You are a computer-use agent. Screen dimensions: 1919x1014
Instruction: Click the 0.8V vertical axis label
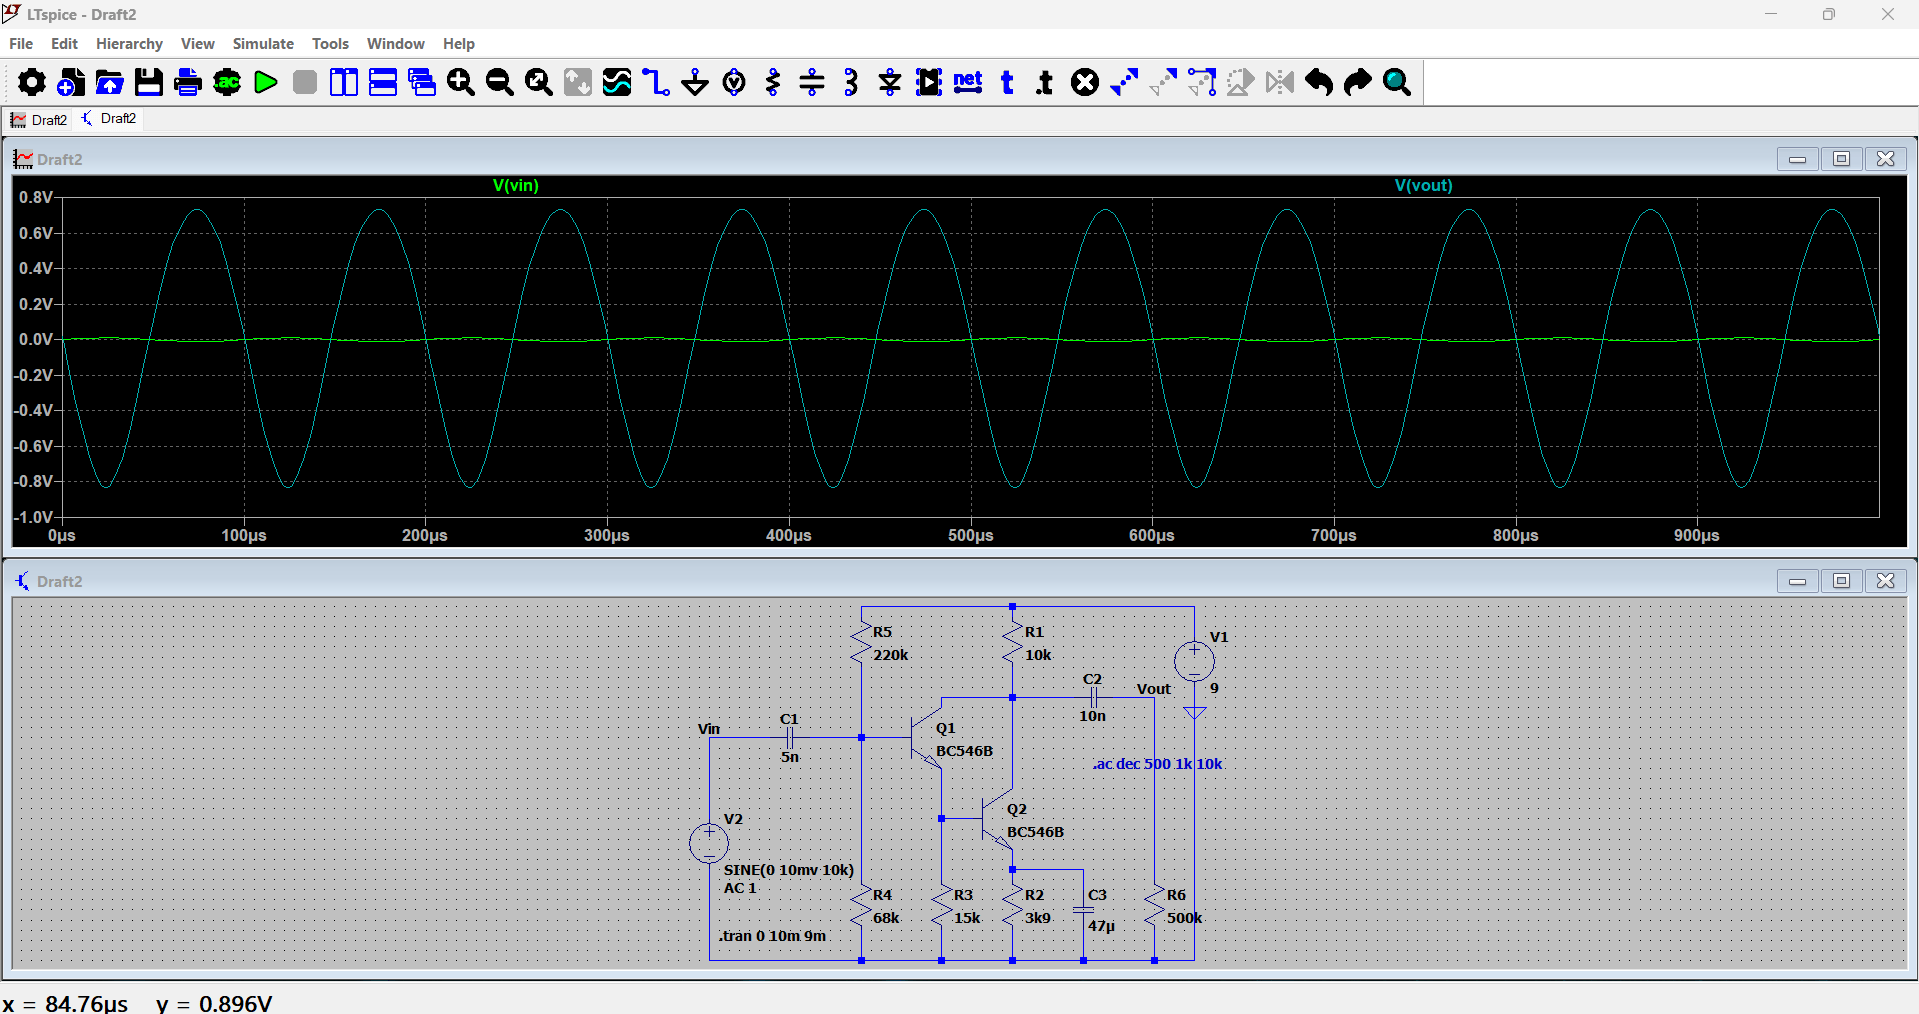pos(36,198)
